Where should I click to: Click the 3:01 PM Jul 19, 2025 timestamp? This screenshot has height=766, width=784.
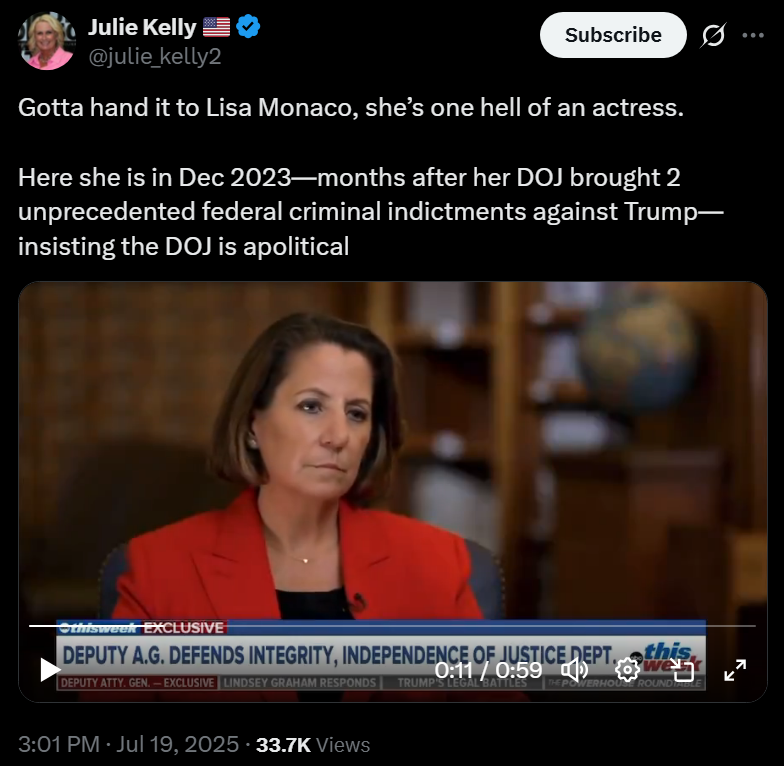pyautogui.click(x=128, y=744)
